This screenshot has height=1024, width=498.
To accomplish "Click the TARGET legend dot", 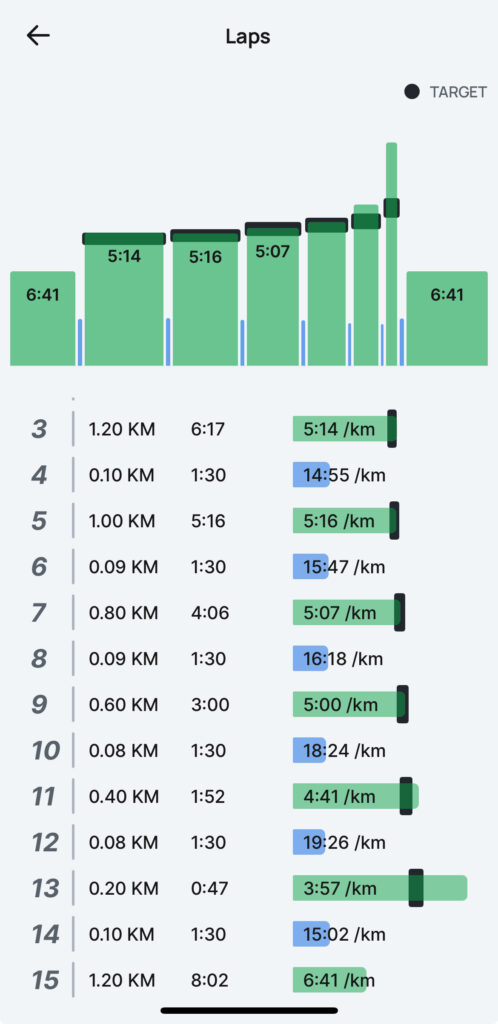I will pos(412,92).
